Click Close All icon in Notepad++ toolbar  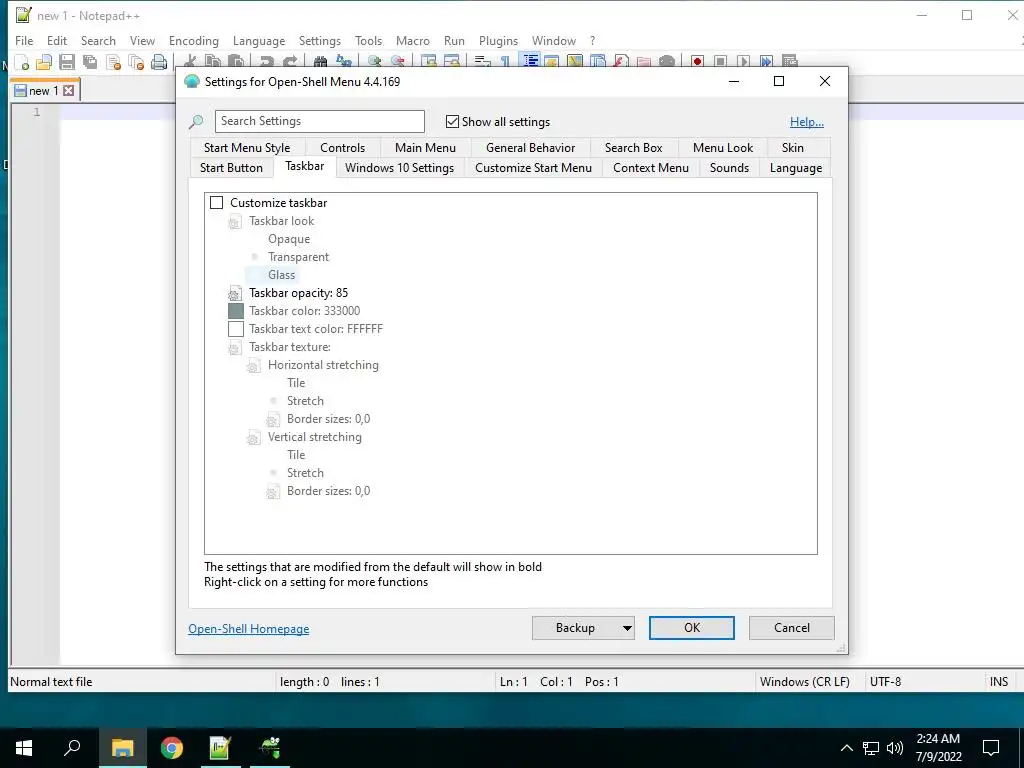click(136, 63)
